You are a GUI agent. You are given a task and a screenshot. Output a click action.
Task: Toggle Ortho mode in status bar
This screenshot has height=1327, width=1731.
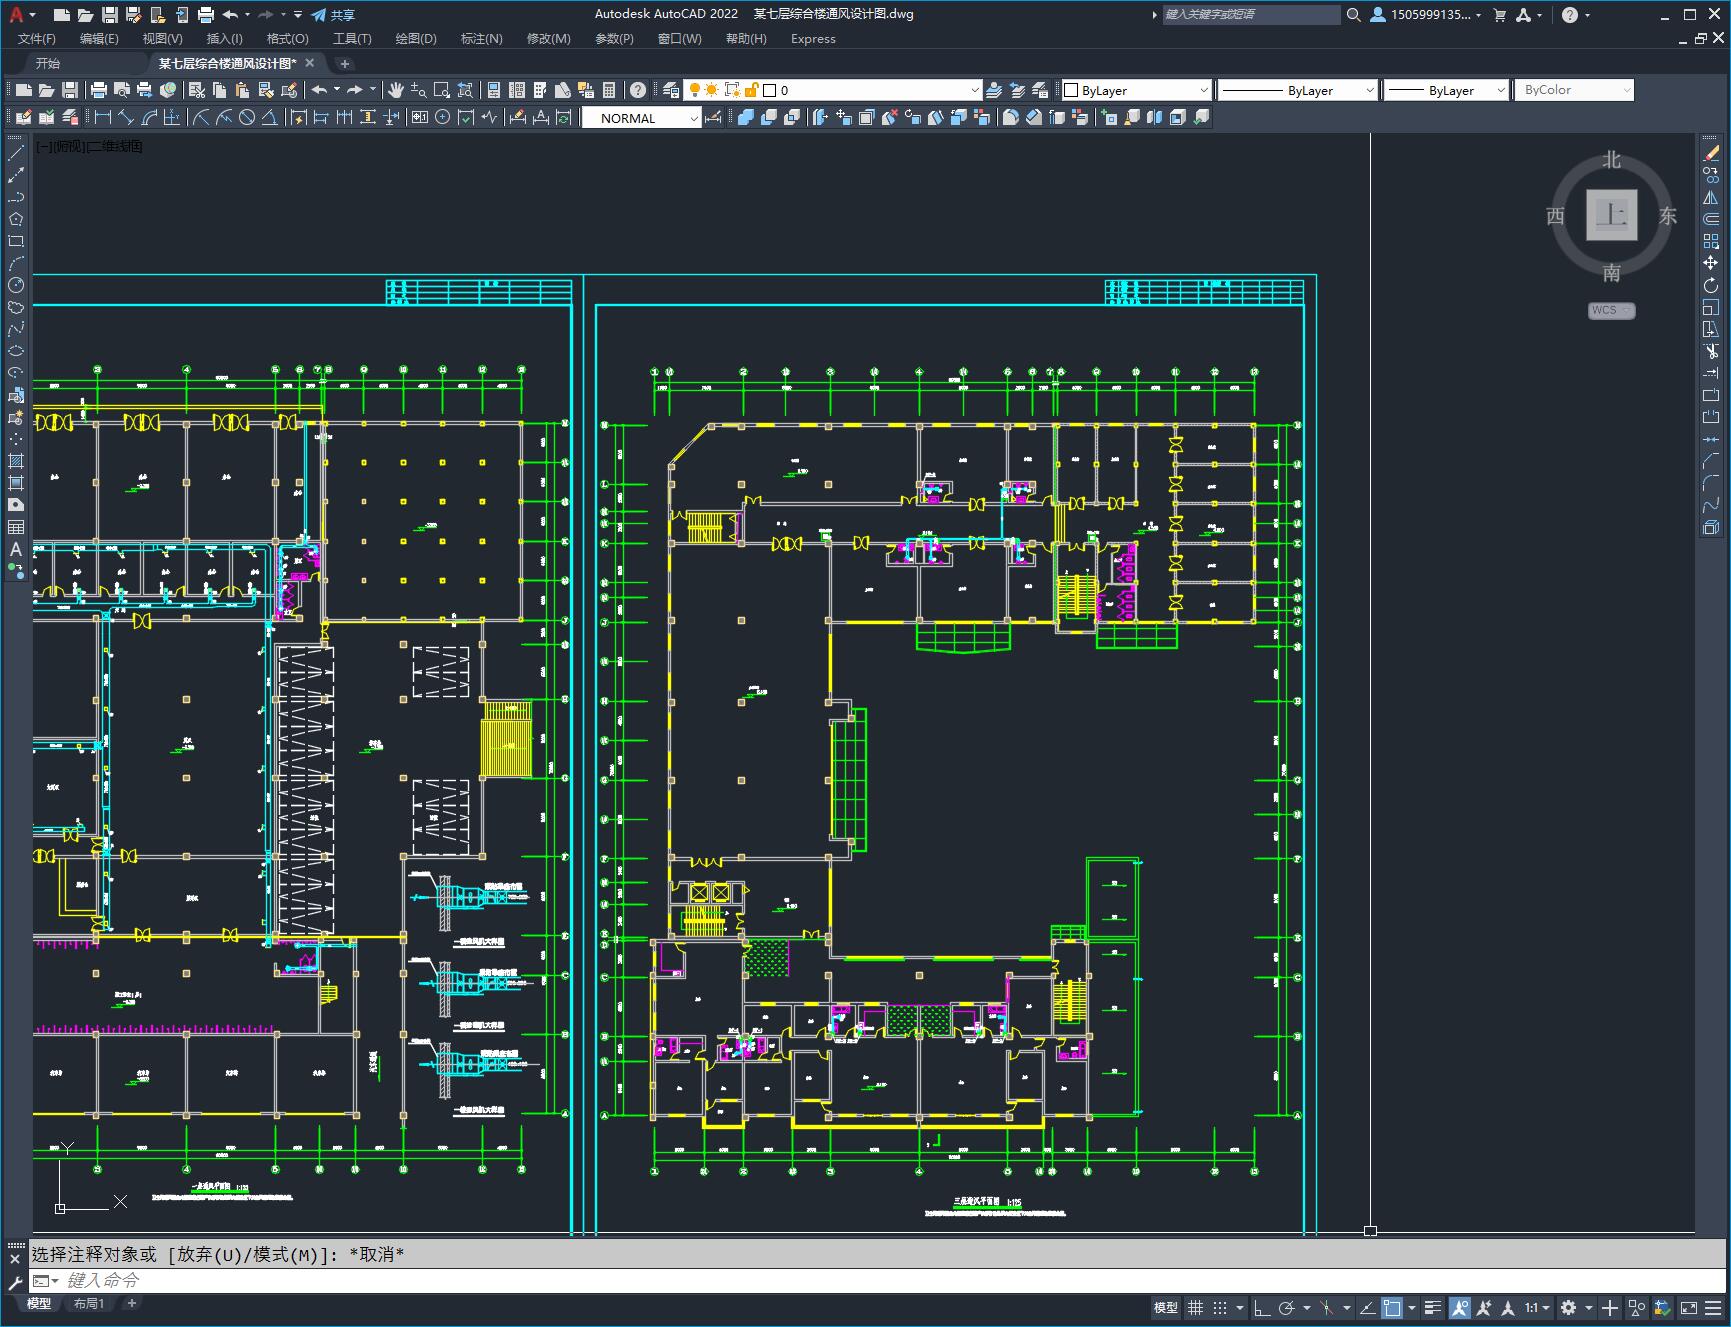coord(1262,1308)
